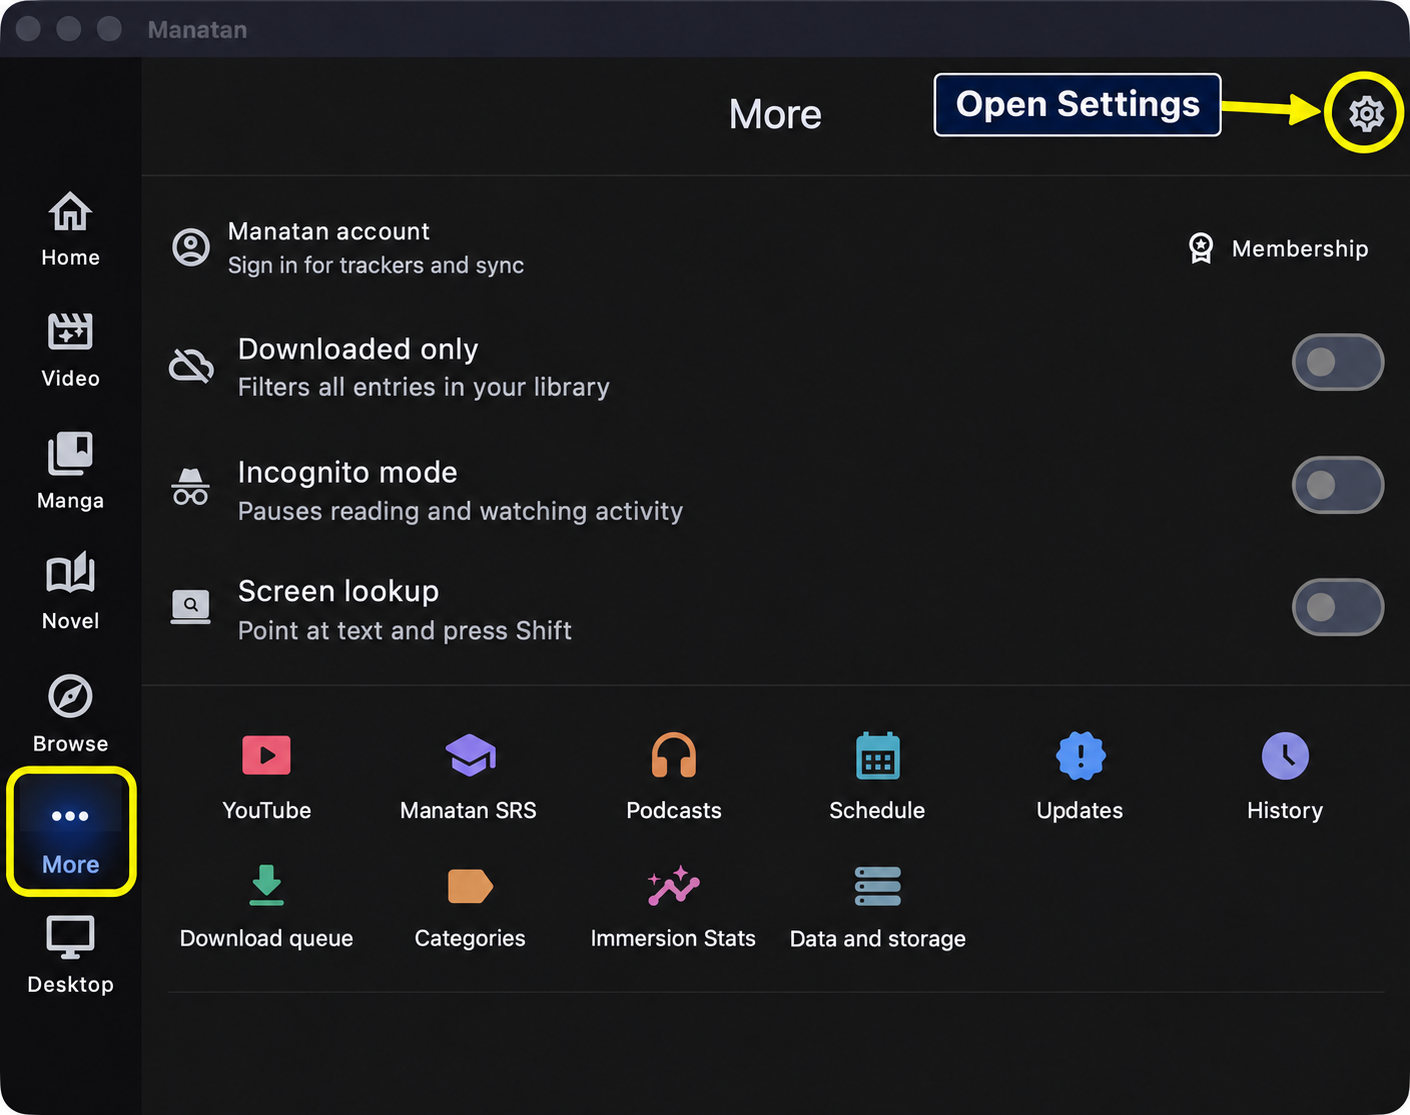The height and width of the screenshot is (1115, 1410).
Task: Click the 'Pauses reading and watching activity' text
Action: click(460, 511)
